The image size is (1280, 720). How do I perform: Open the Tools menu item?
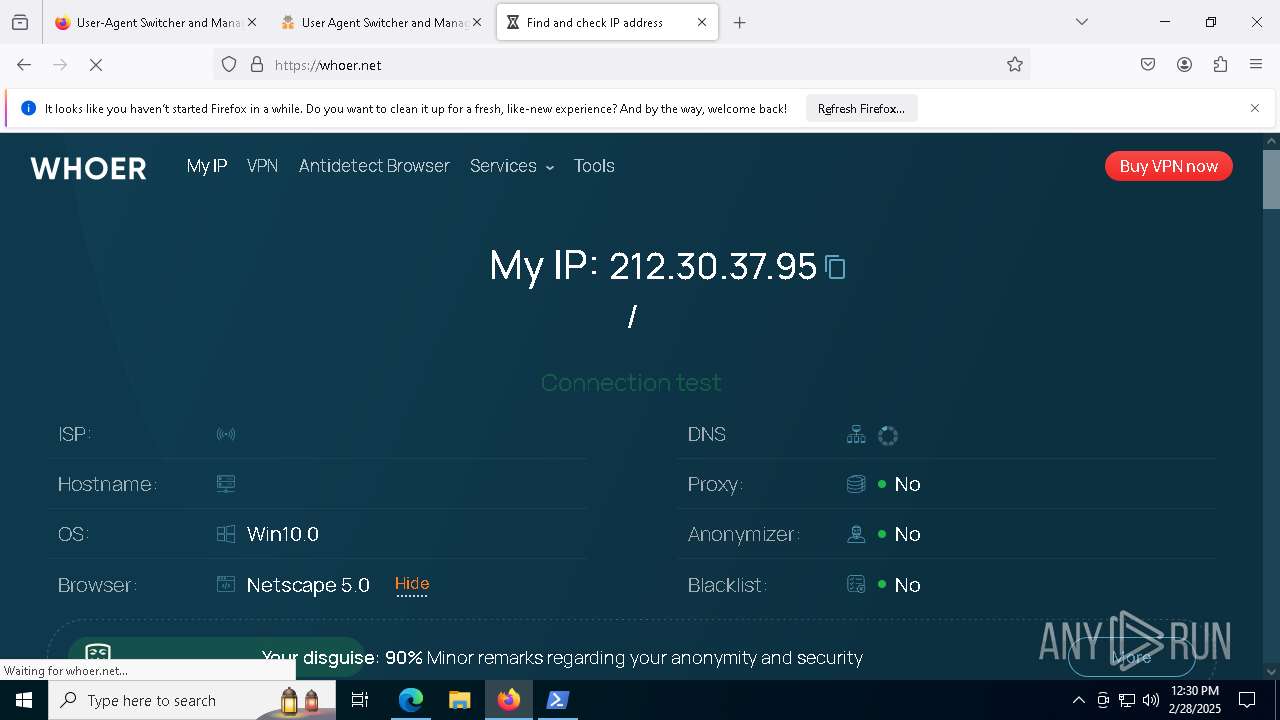coord(594,166)
